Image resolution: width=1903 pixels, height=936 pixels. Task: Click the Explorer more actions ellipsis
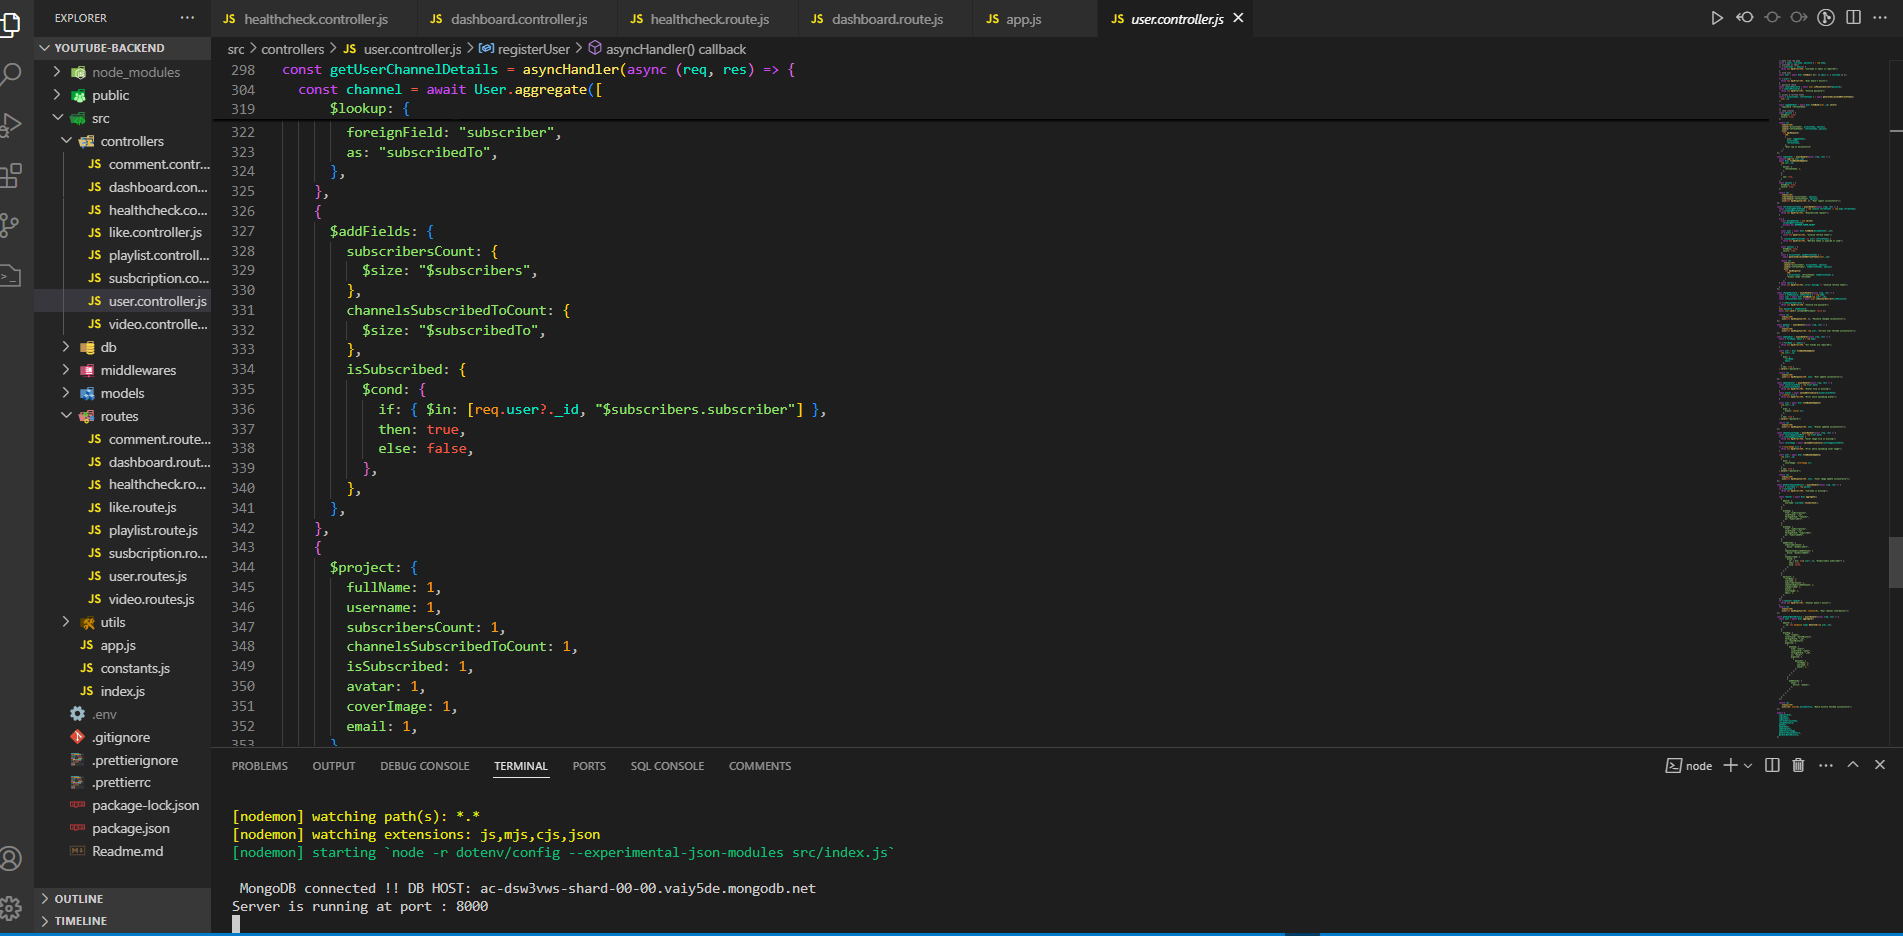coord(188,18)
